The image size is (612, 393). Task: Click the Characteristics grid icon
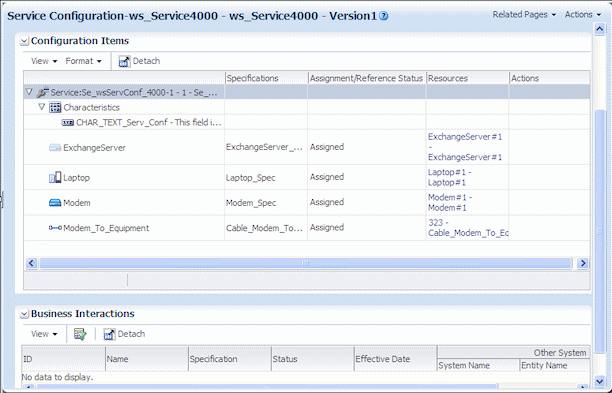tap(55, 107)
